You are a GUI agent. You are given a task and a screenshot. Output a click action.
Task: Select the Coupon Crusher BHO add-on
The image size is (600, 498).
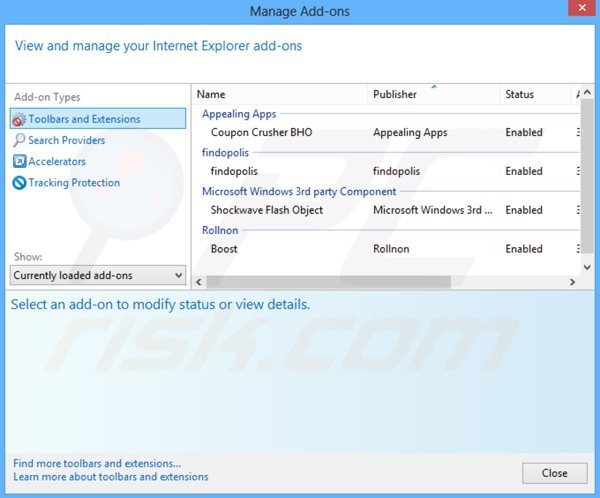[261, 132]
